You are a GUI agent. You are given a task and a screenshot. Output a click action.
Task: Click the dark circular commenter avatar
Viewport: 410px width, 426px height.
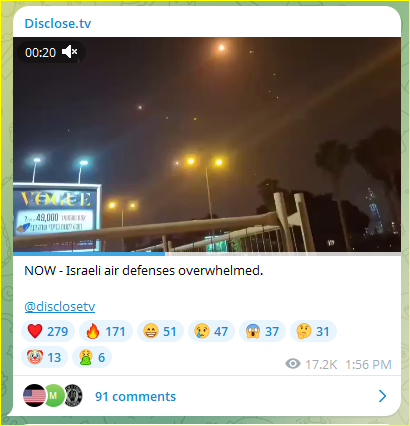(73, 396)
